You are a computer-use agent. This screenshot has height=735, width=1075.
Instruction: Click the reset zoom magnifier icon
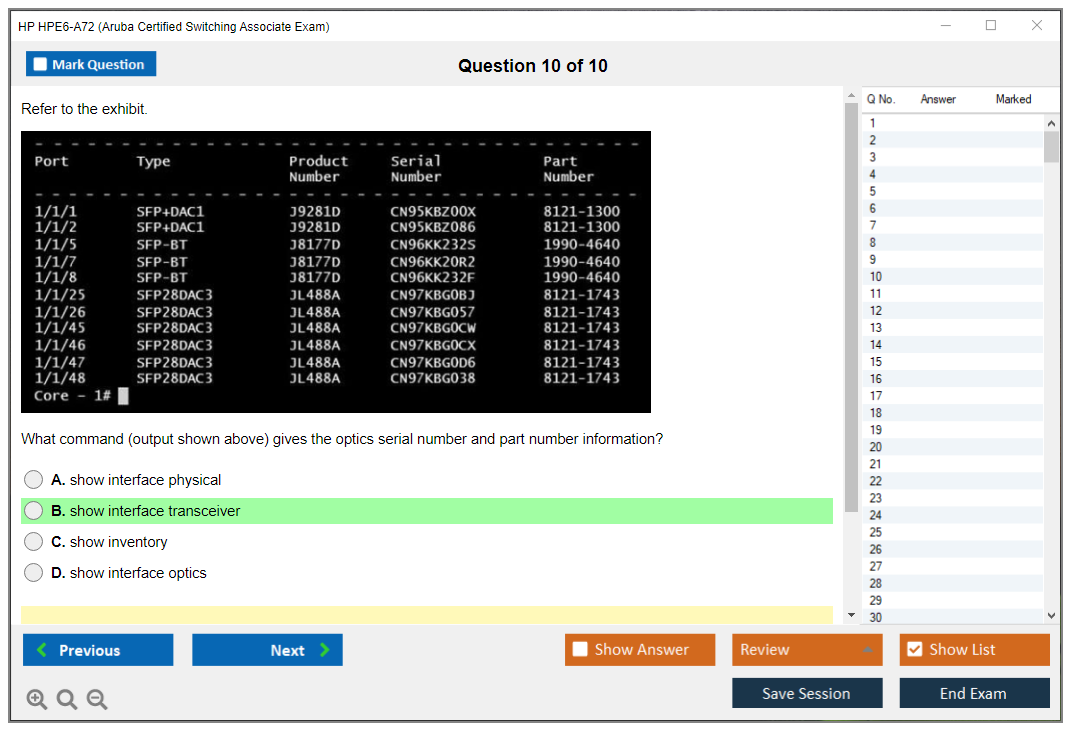point(67,700)
